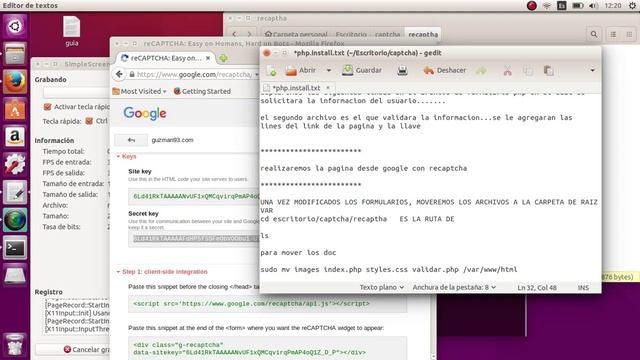Click the search icon in Files window
640x360 pixels.
click(x=594, y=34)
